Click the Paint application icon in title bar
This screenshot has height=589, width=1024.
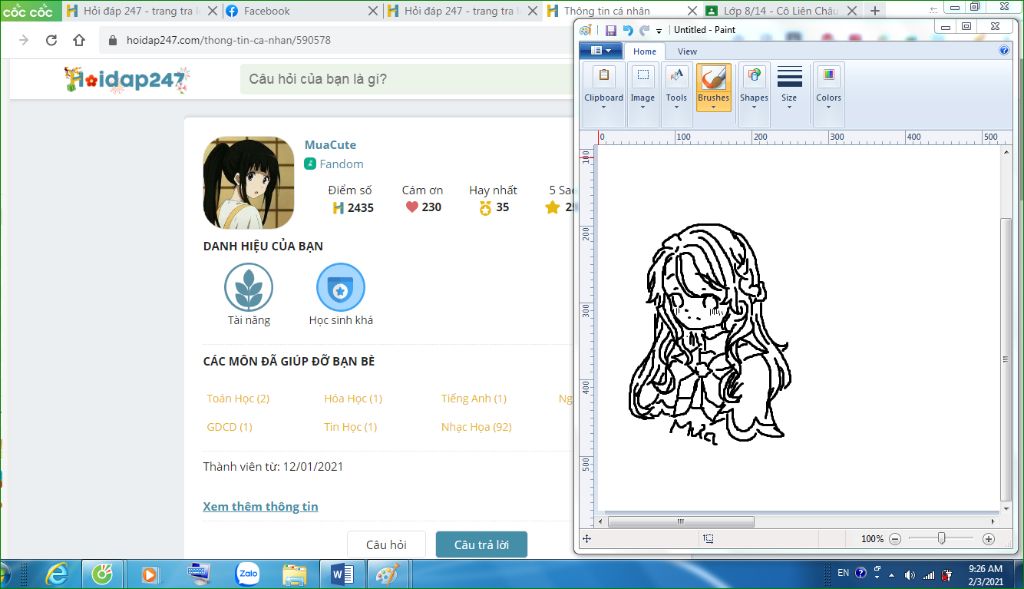[586, 30]
